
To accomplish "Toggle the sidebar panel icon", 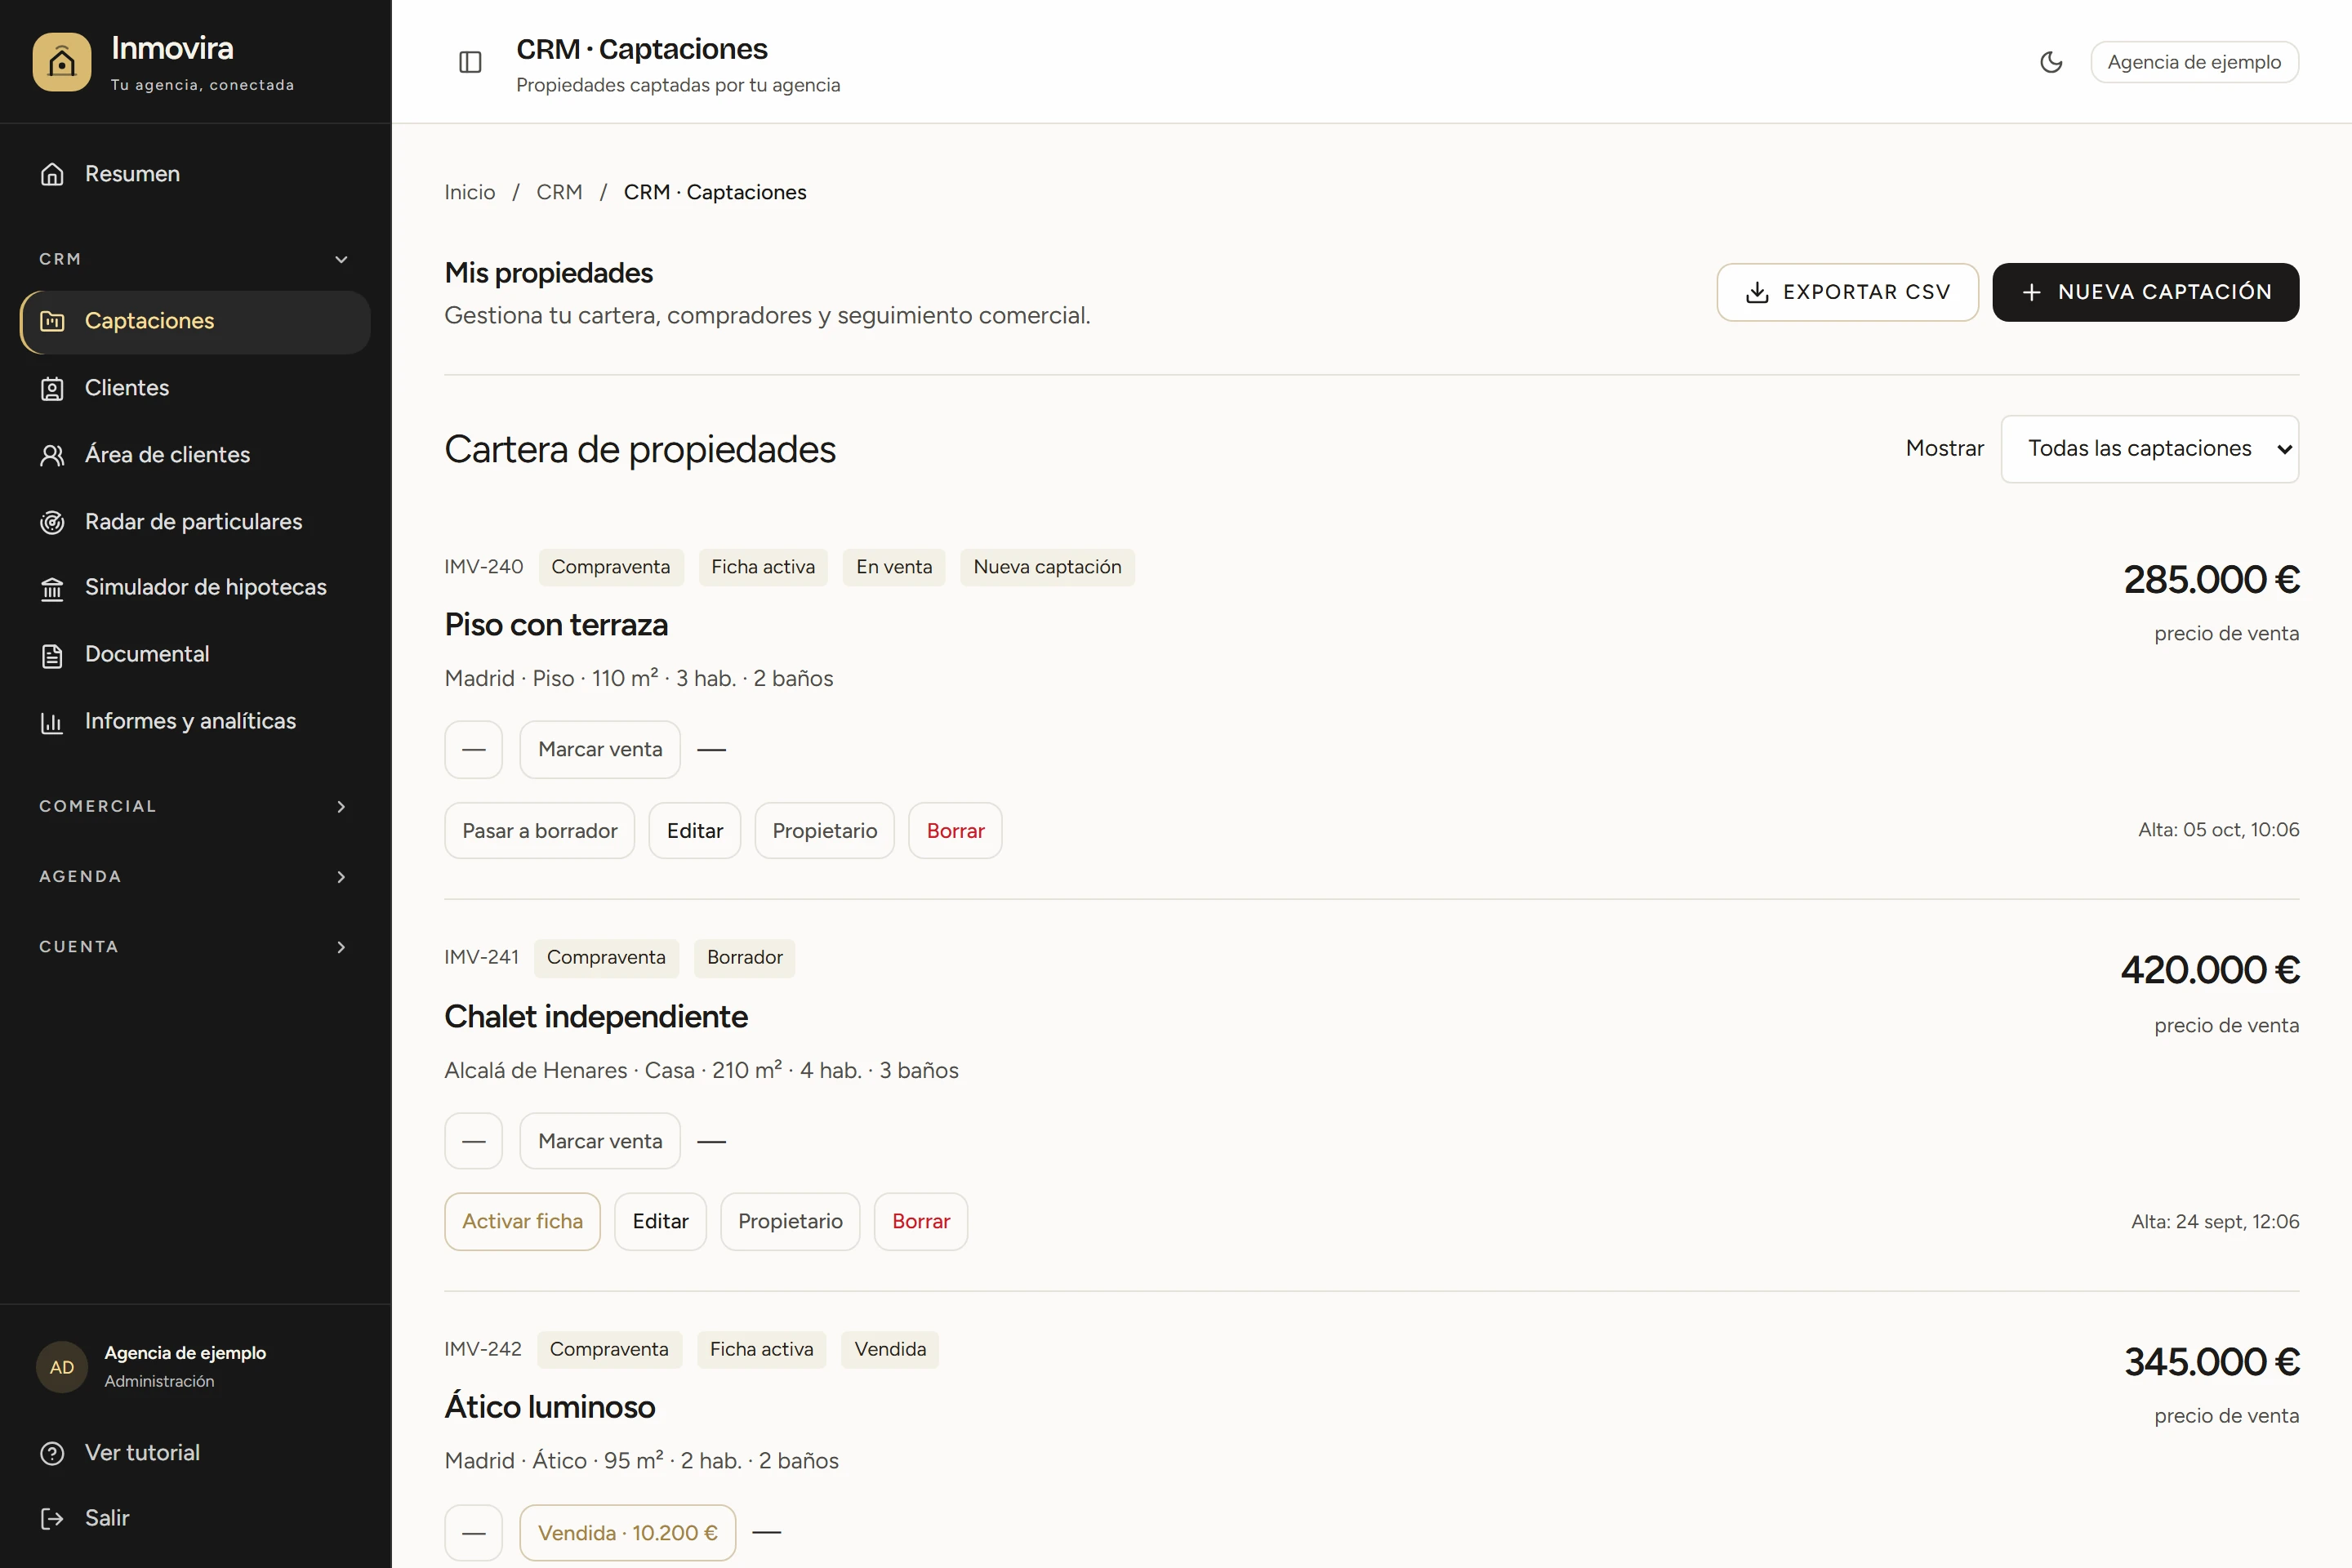I will pyautogui.click(x=470, y=62).
